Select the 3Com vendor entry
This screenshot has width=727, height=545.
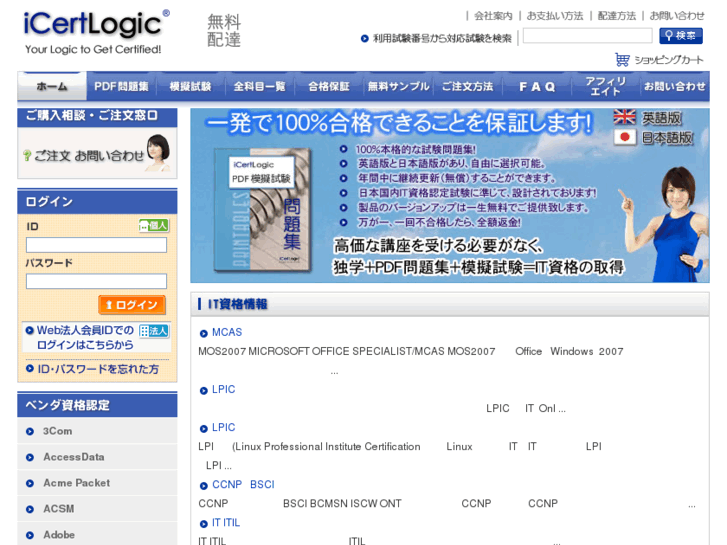point(97,431)
